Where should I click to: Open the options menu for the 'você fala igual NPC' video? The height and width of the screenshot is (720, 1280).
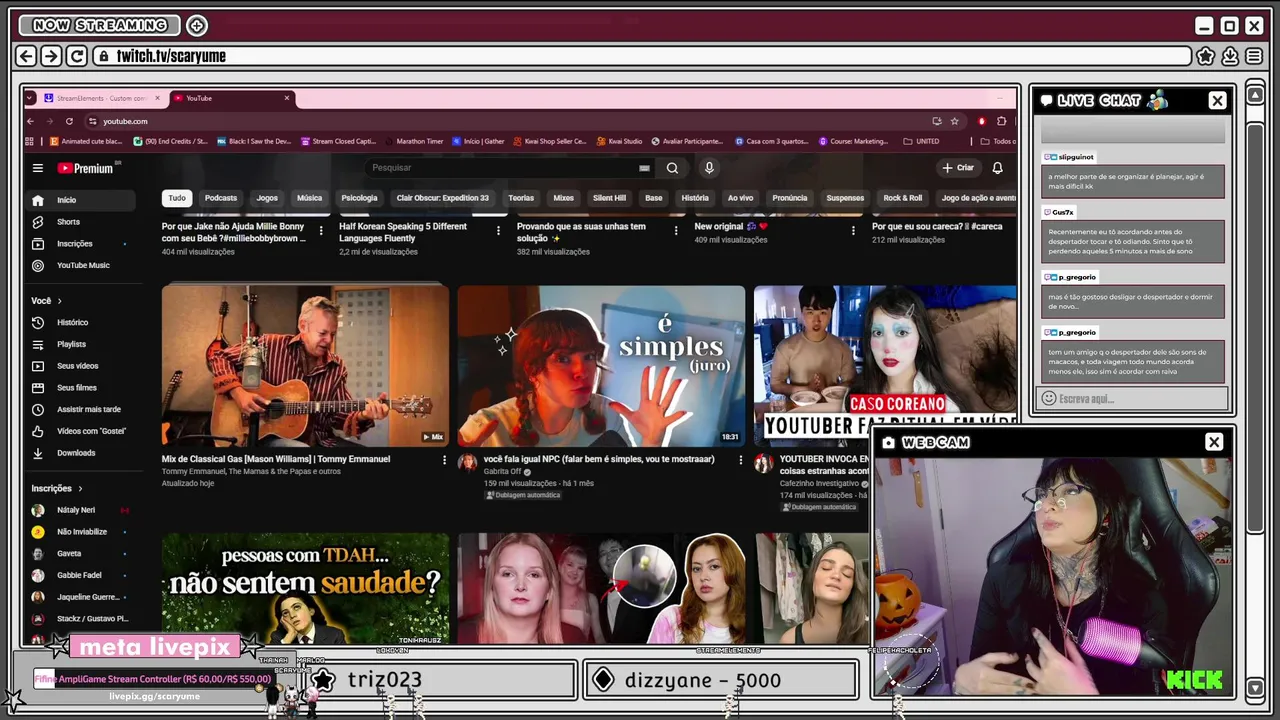pyautogui.click(x=741, y=460)
